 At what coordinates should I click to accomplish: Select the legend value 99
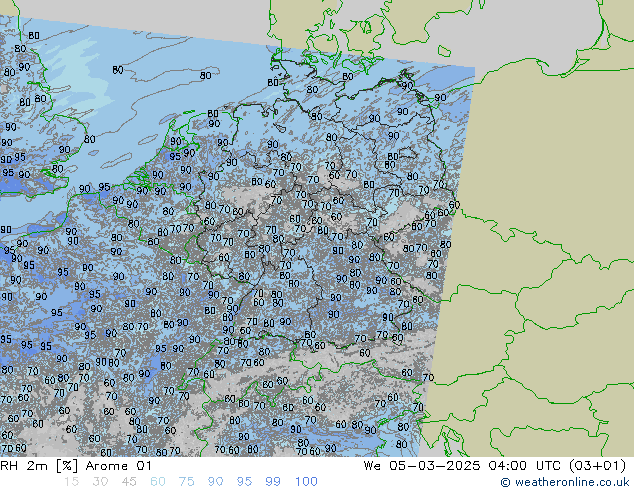tap(273, 482)
